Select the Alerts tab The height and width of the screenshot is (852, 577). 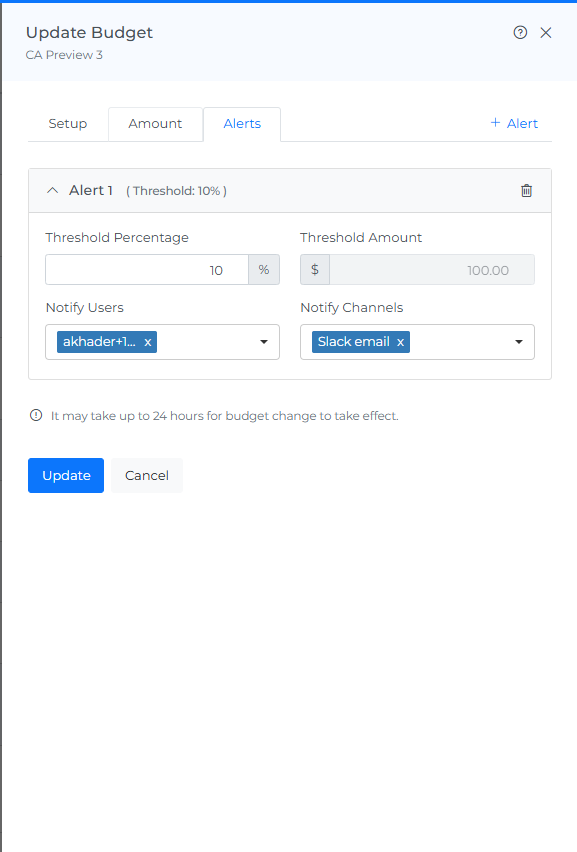coord(242,124)
